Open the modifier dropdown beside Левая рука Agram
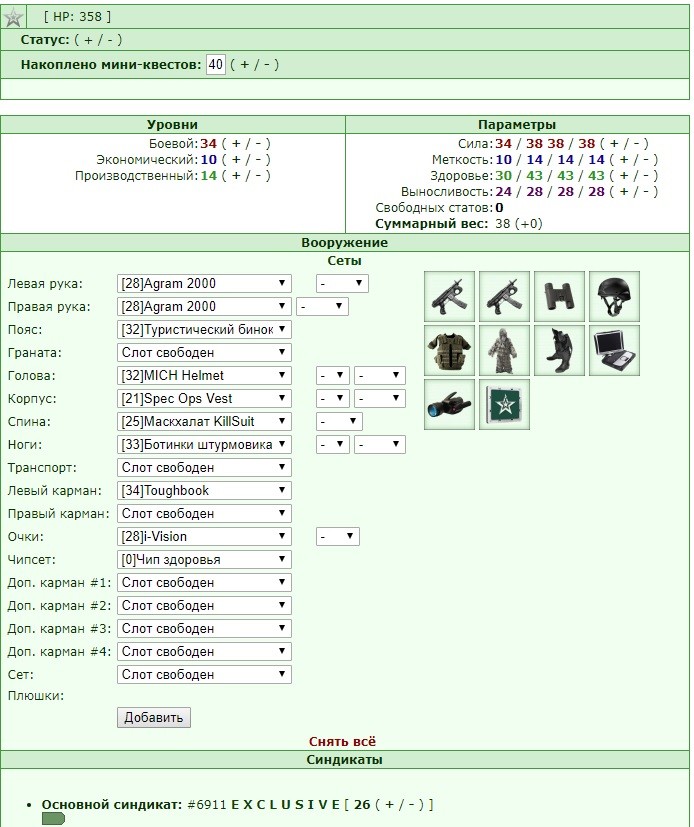Image resolution: width=694 pixels, height=827 pixels. (x=342, y=284)
